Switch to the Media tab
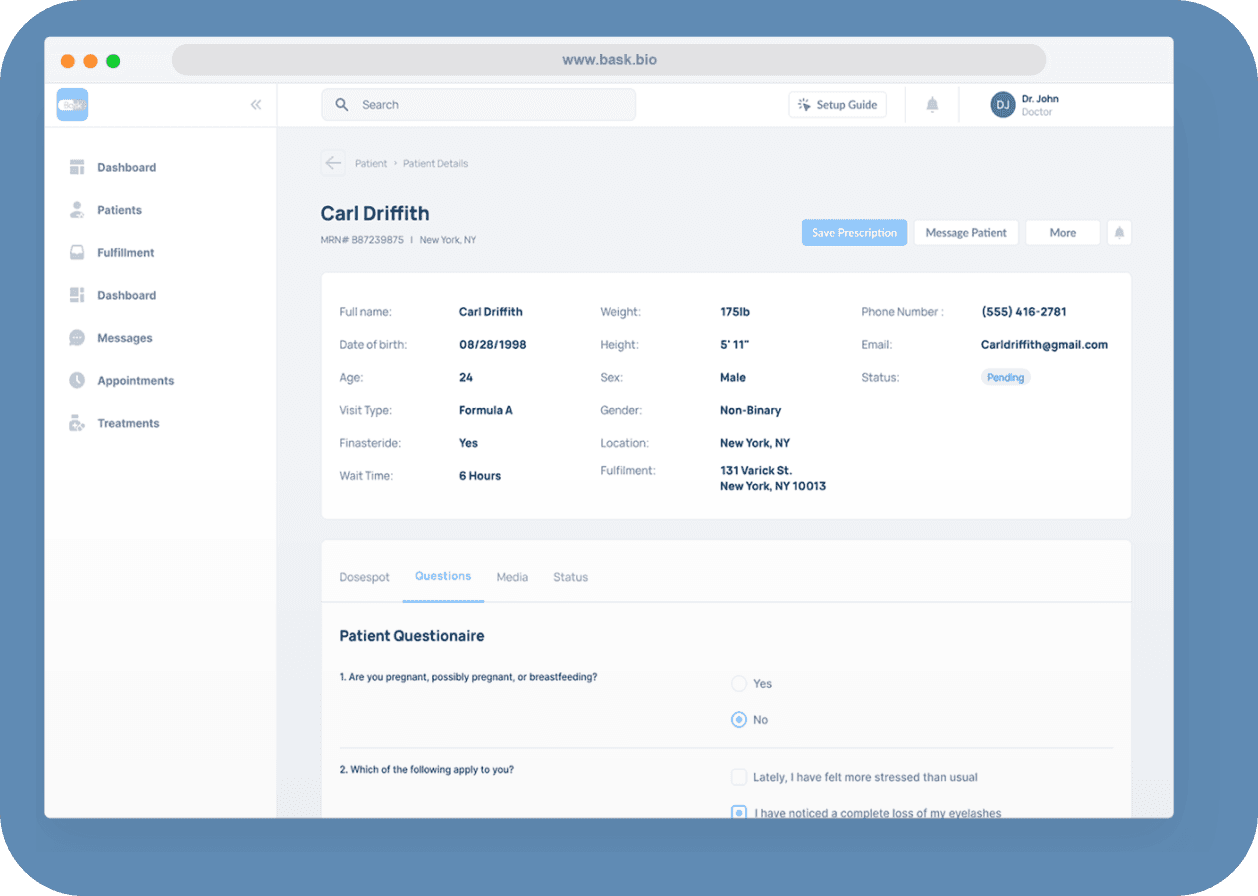This screenshot has width=1258, height=896. tap(512, 577)
